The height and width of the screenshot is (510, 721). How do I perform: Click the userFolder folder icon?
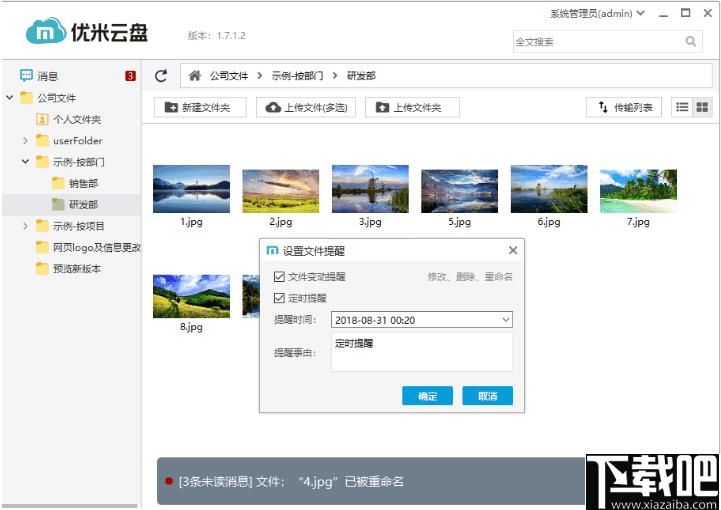tap(42, 140)
